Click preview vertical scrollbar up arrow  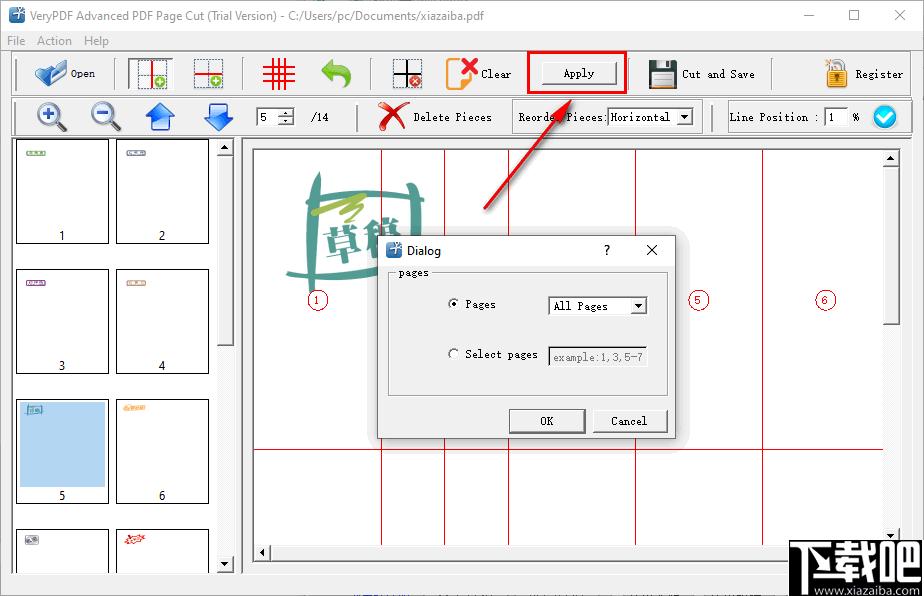click(x=890, y=159)
